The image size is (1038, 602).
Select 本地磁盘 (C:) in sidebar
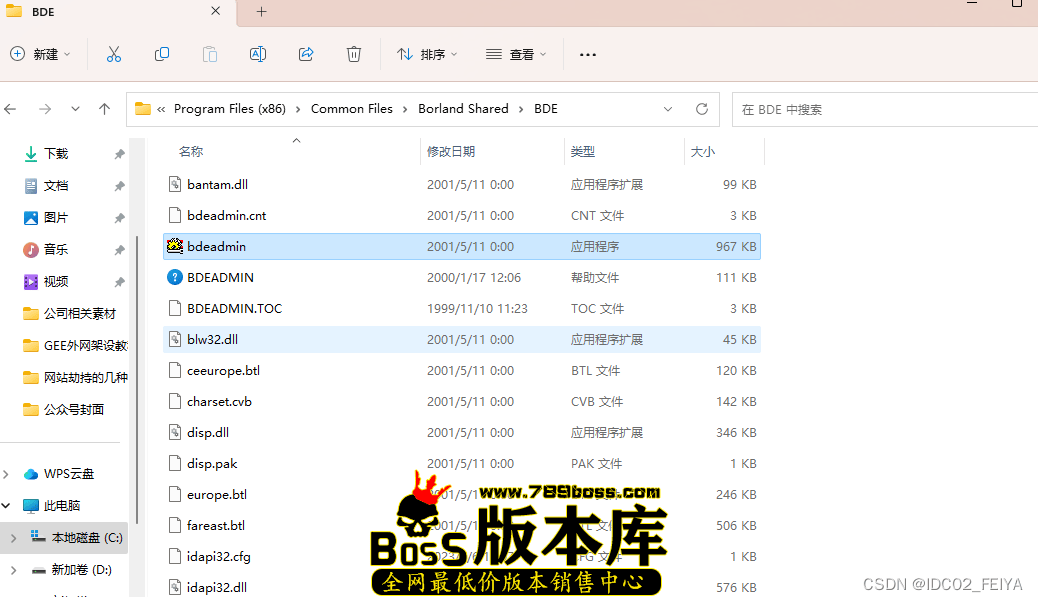click(86, 538)
